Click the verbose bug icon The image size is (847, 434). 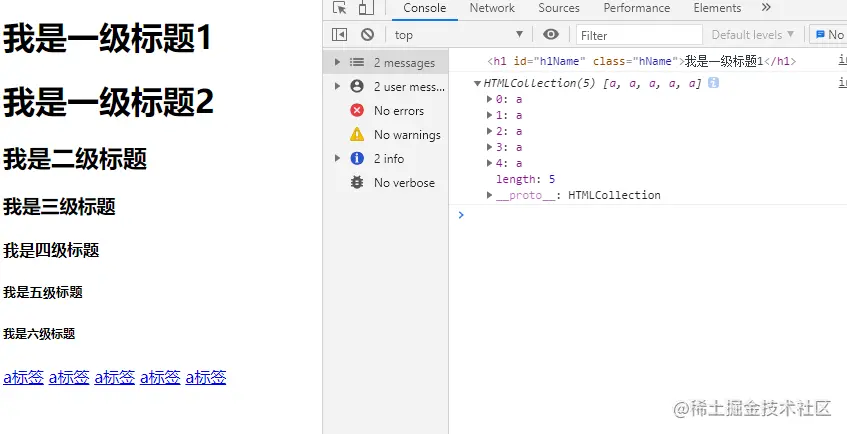coord(357,182)
